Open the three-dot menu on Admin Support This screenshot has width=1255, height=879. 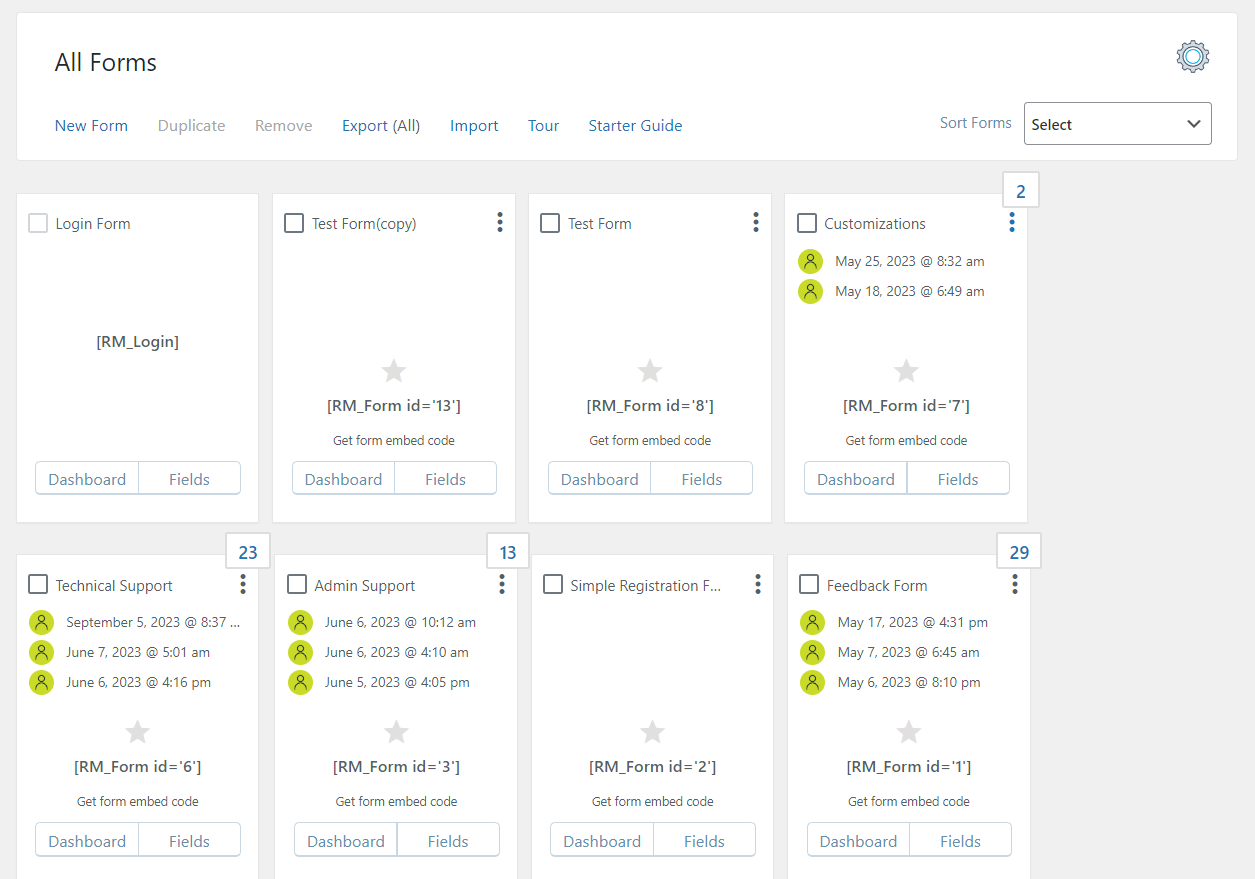501,584
